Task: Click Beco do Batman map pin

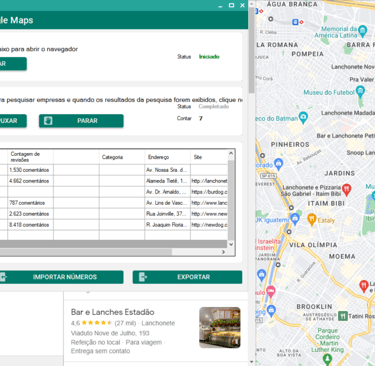Action: 303,118
